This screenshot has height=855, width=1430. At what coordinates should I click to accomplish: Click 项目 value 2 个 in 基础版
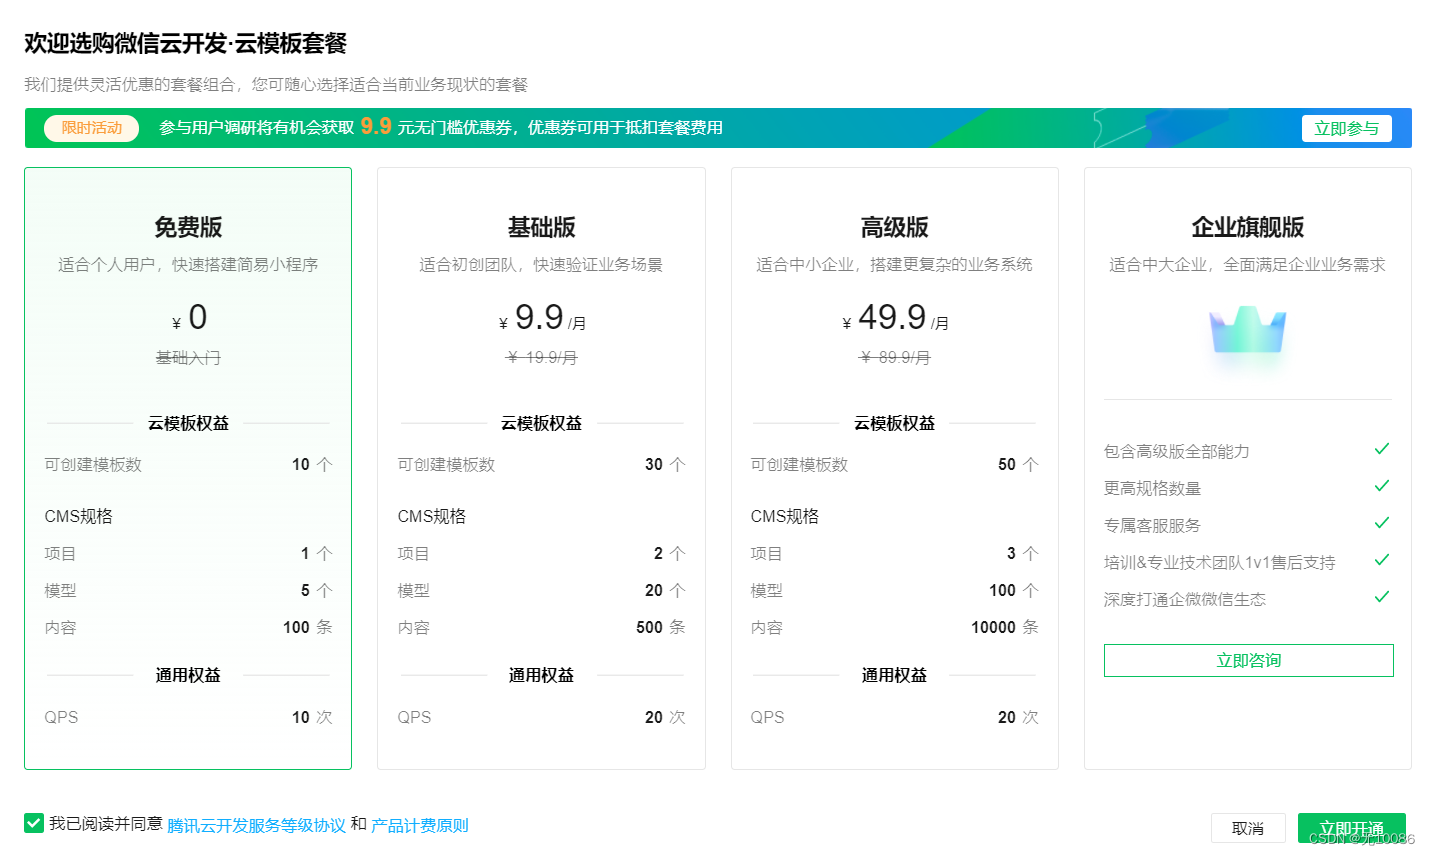coord(670,553)
